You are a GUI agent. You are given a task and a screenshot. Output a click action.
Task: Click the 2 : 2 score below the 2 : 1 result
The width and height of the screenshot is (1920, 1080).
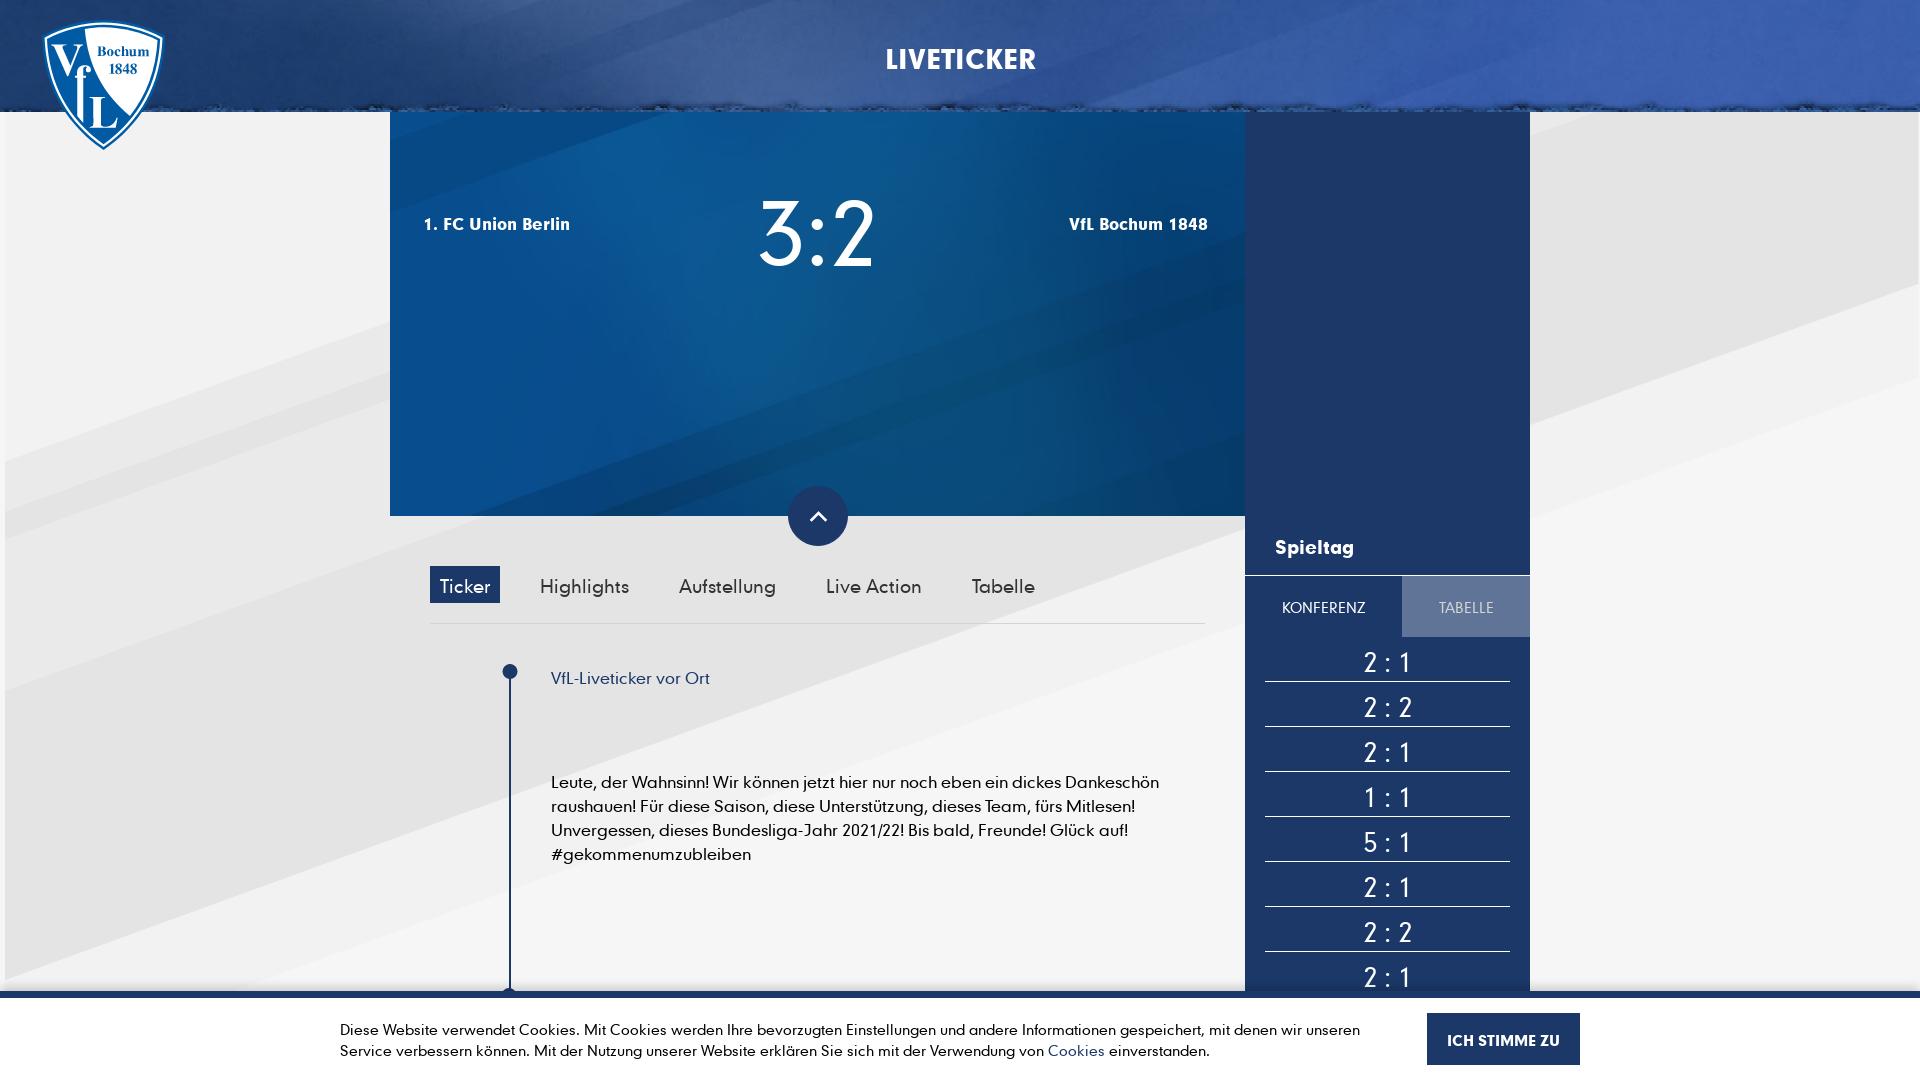tap(1387, 707)
